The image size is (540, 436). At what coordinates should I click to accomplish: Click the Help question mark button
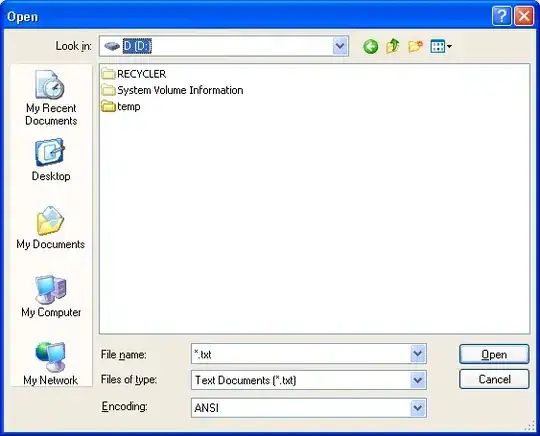tap(501, 16)
